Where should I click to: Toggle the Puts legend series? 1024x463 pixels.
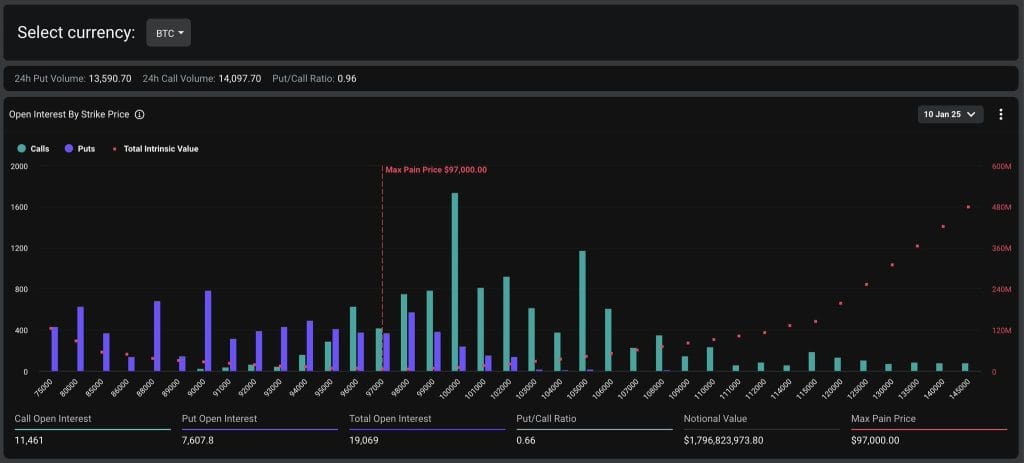(79, 149)
